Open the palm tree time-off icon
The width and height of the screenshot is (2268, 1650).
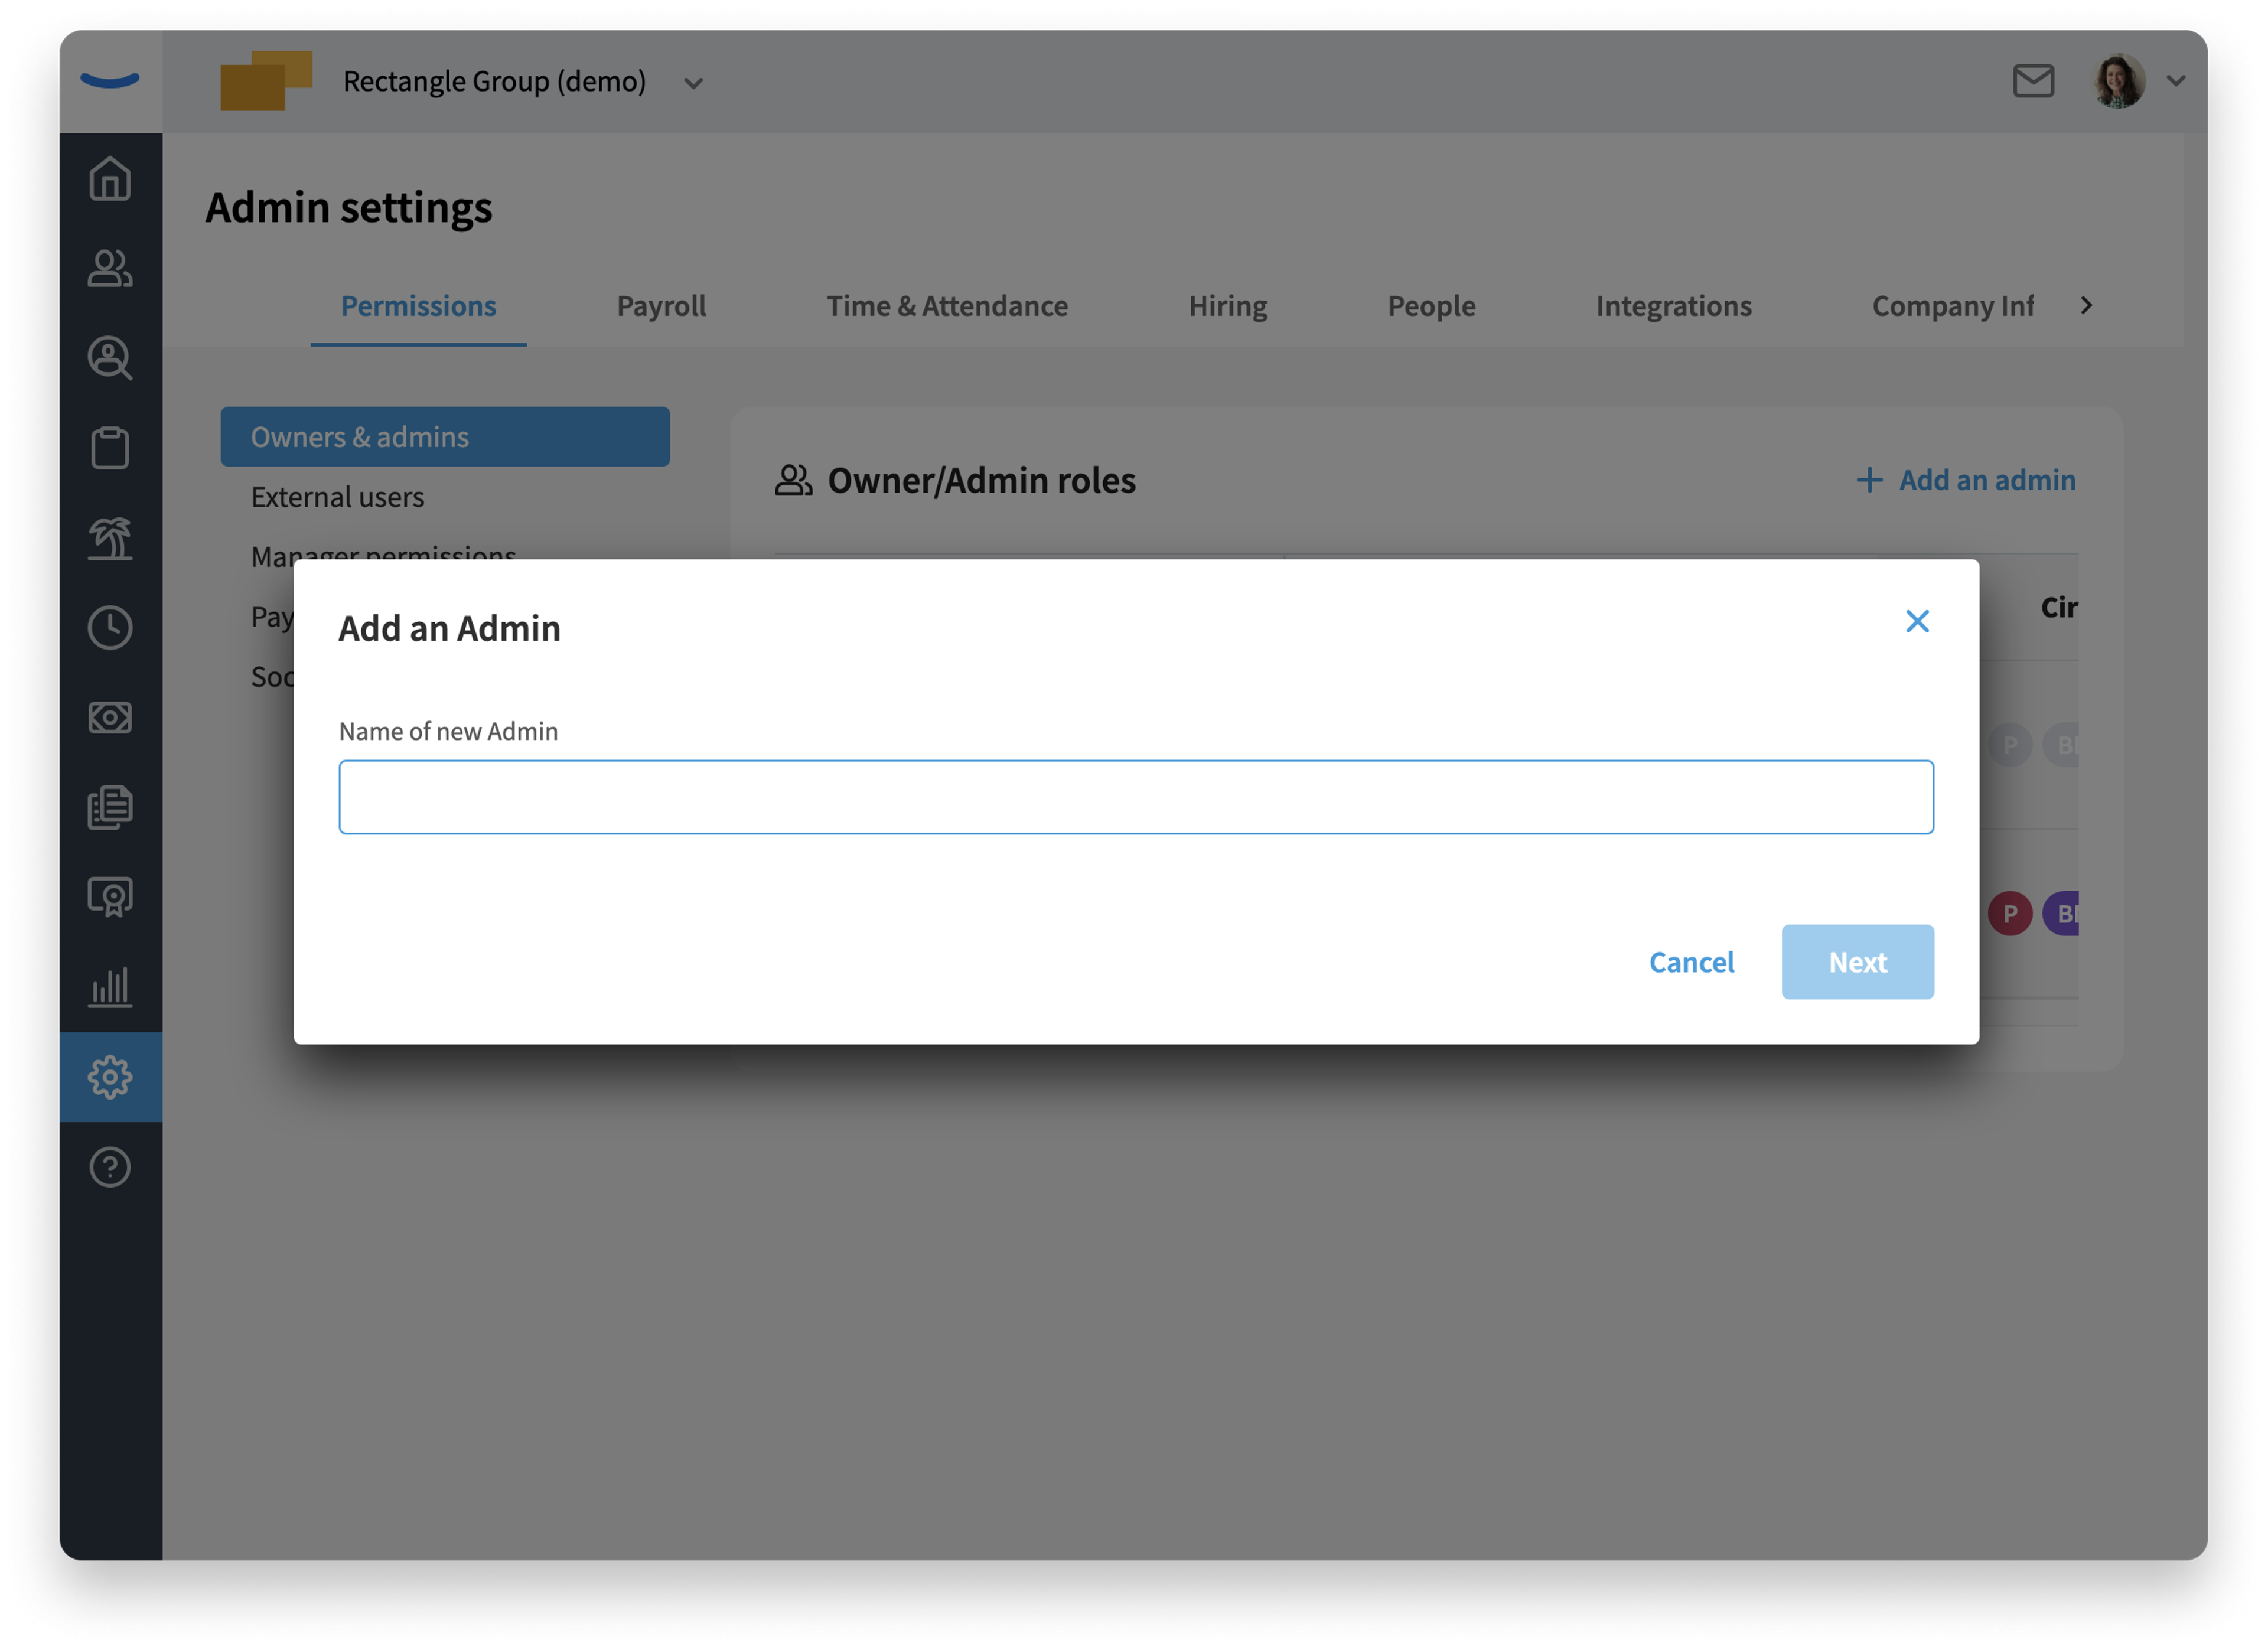click(x=110, y=538)
